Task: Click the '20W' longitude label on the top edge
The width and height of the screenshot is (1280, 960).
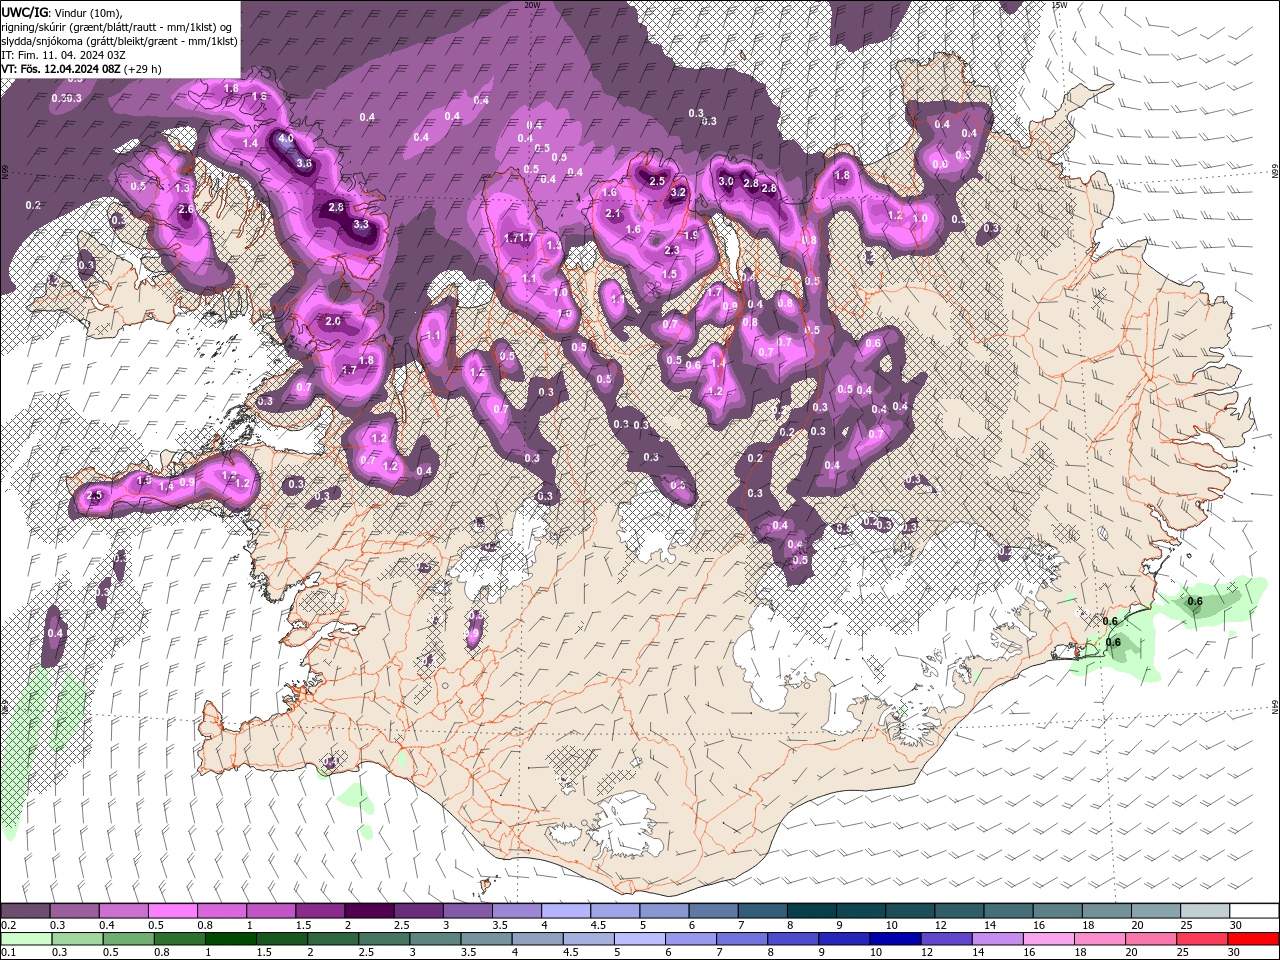Action: (x=532, y=5)
